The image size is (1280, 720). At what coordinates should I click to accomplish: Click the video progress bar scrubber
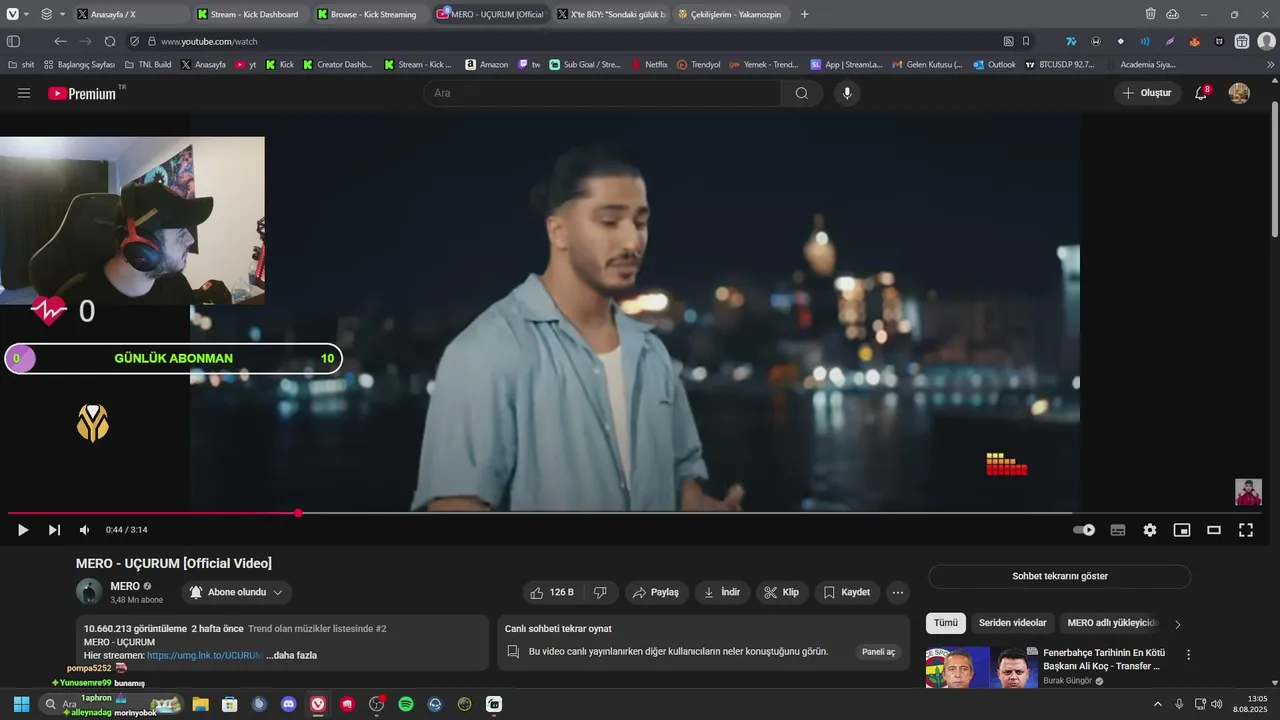[298, 513]
